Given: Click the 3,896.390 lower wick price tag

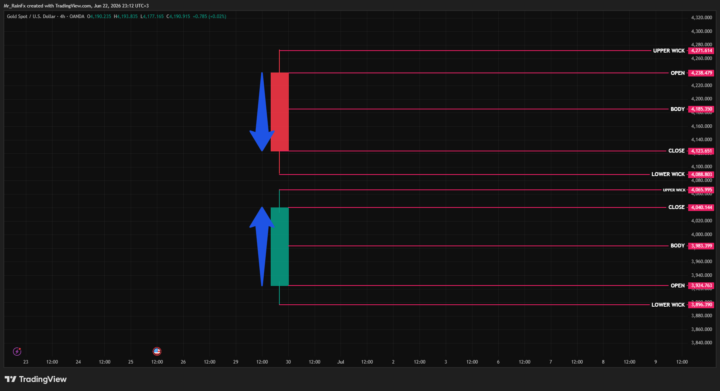Looking at the screenshot, I should [x=701, y=305].
